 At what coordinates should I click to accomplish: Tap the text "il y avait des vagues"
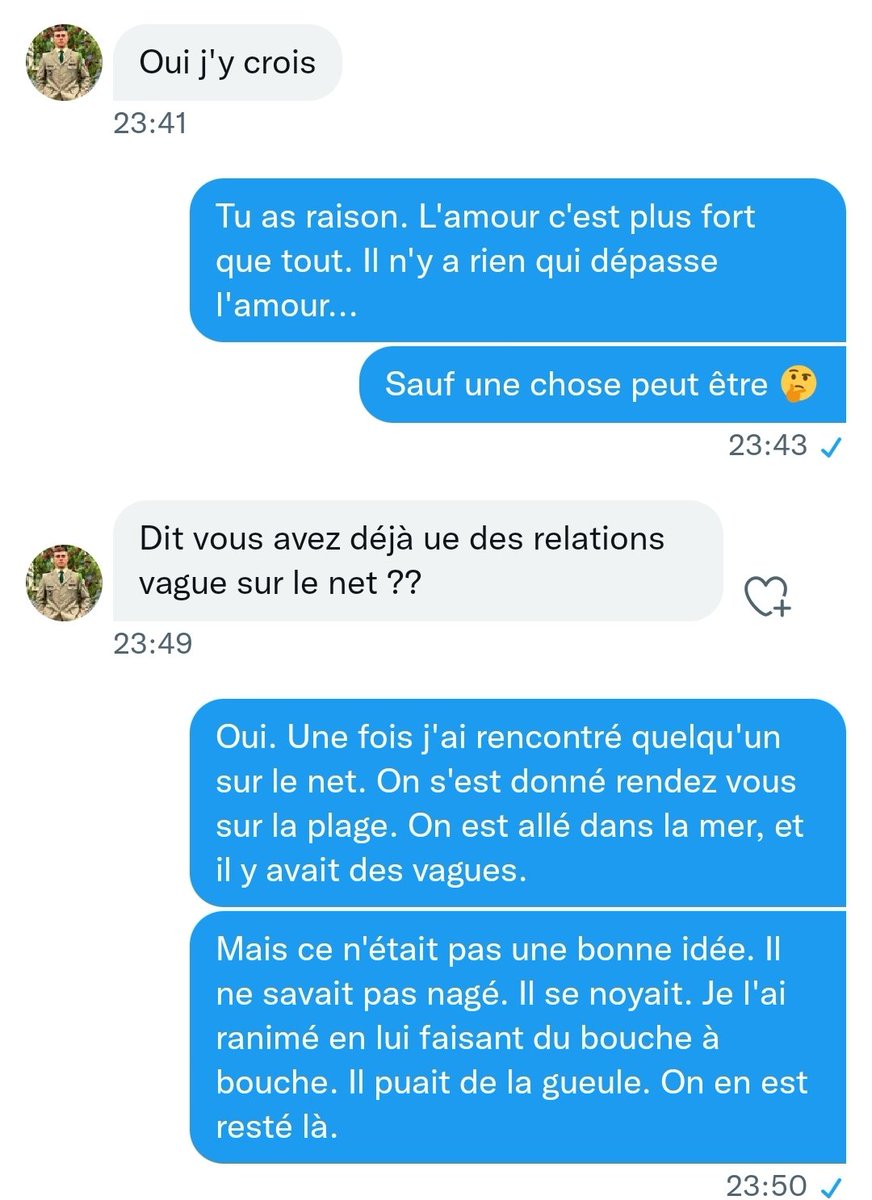click(x=370, y=870)
